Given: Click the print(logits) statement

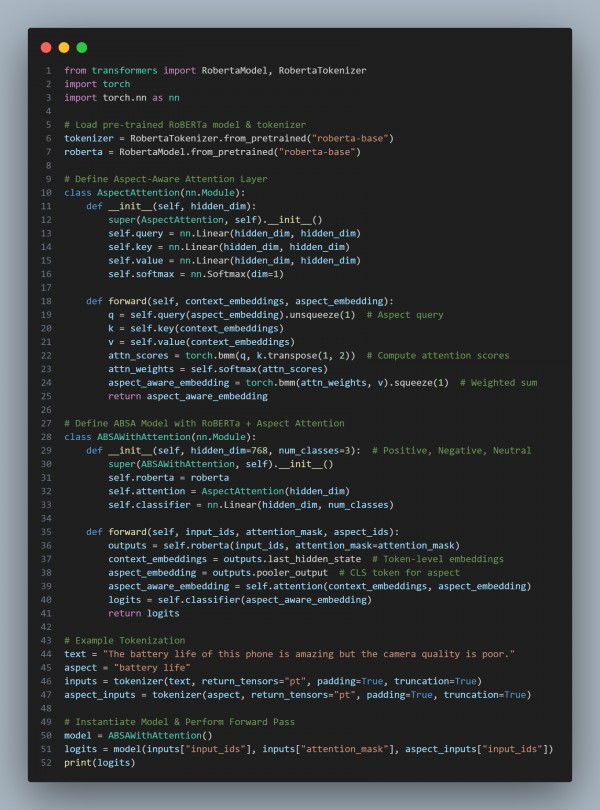Looking at the screenshot, I should click(97, 762).
